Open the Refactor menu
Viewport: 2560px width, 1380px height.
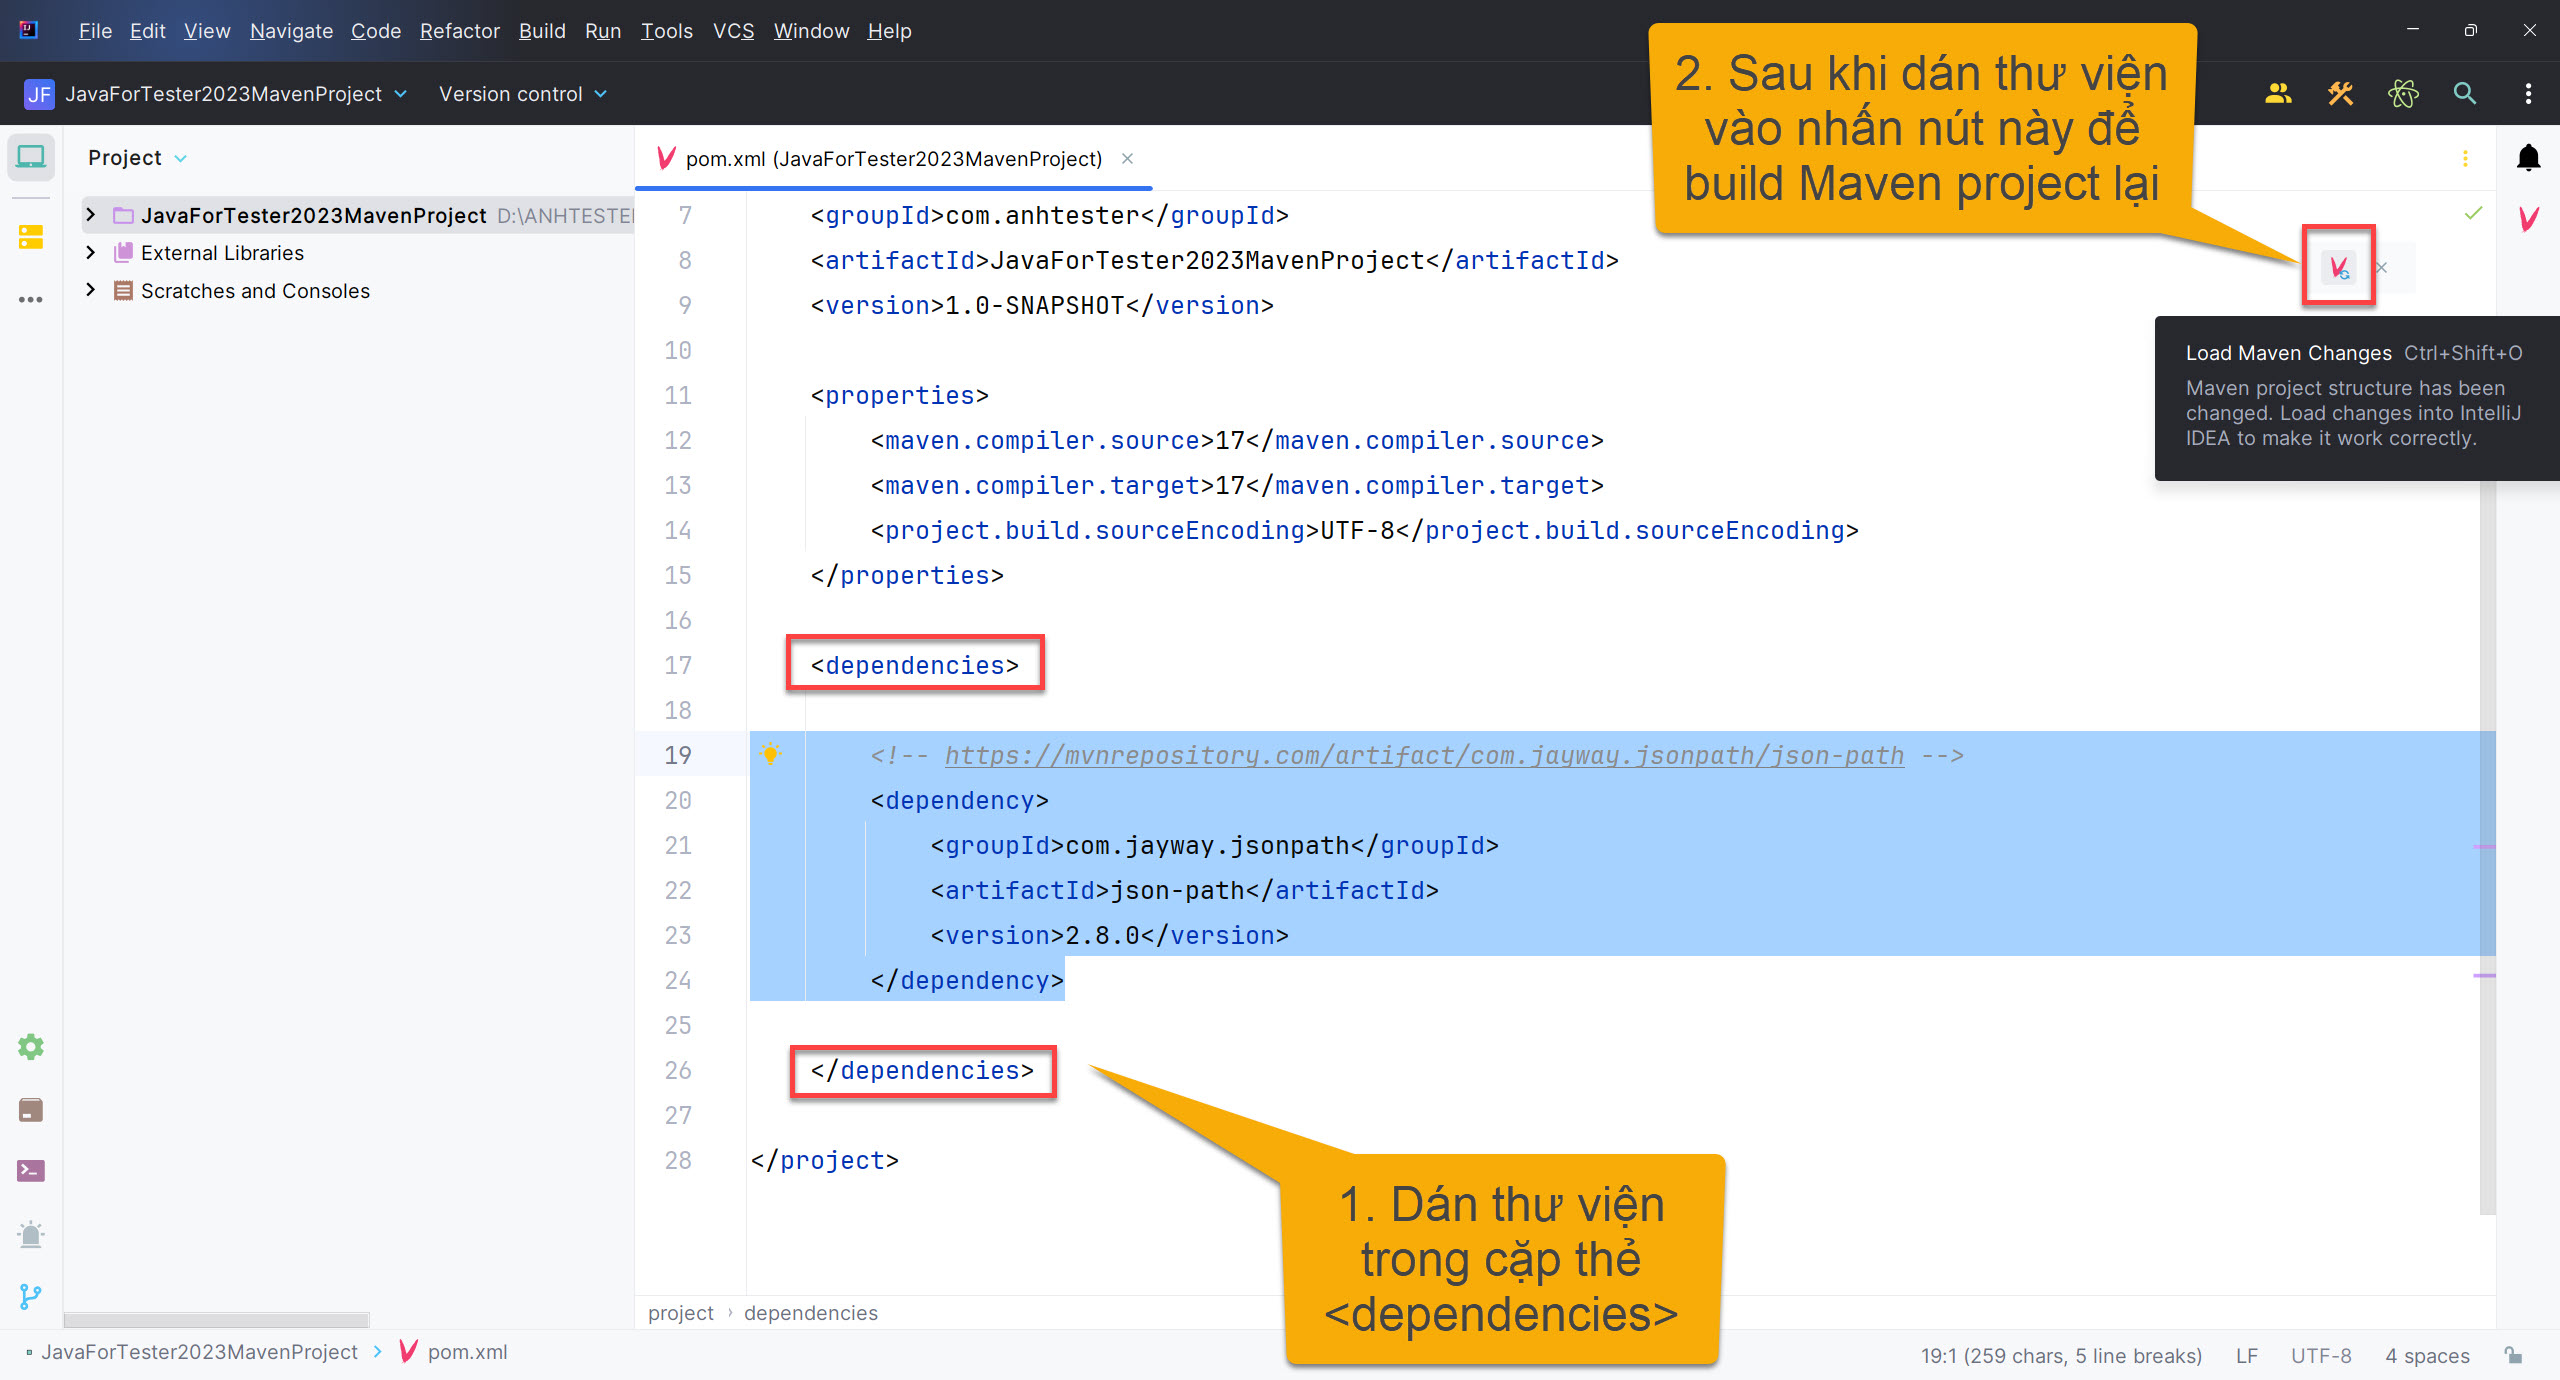459,31
